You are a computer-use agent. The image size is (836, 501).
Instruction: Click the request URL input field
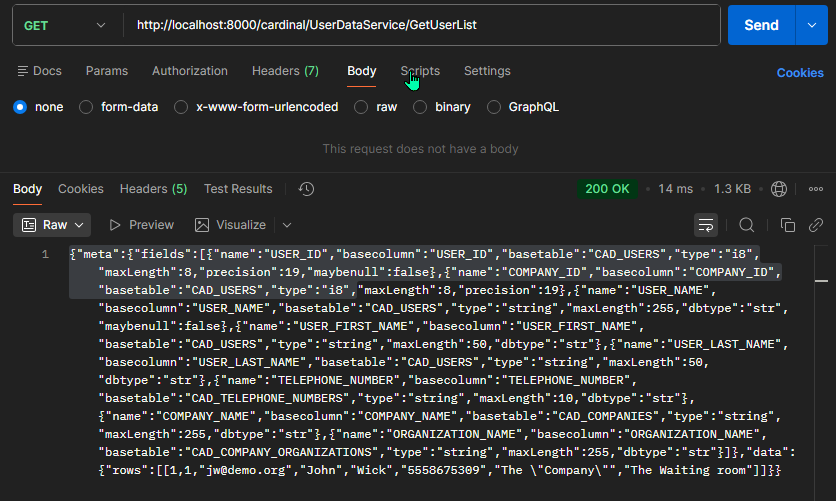(420, 25)
